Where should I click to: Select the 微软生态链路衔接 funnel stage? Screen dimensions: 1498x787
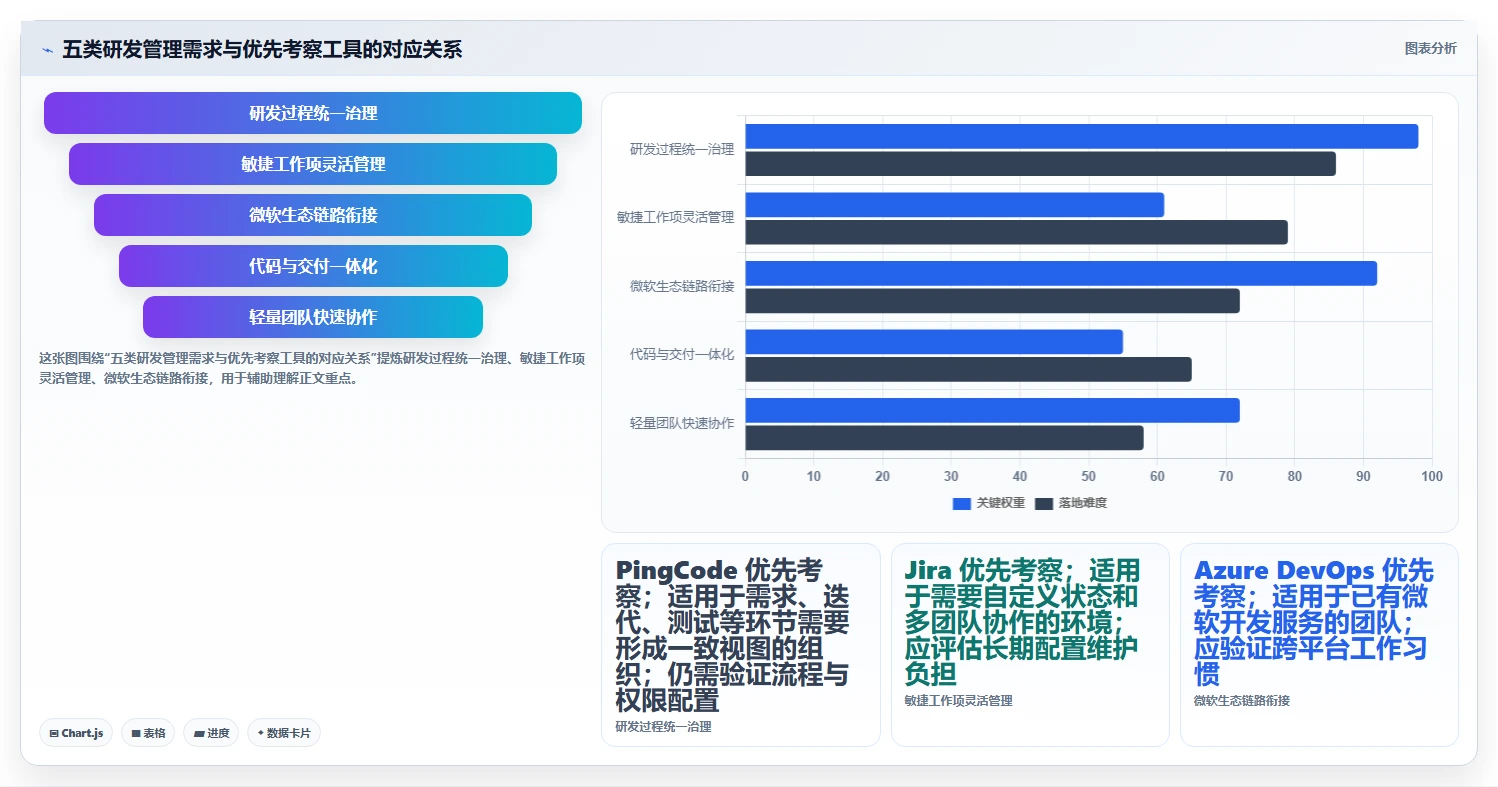pos(313,215)
